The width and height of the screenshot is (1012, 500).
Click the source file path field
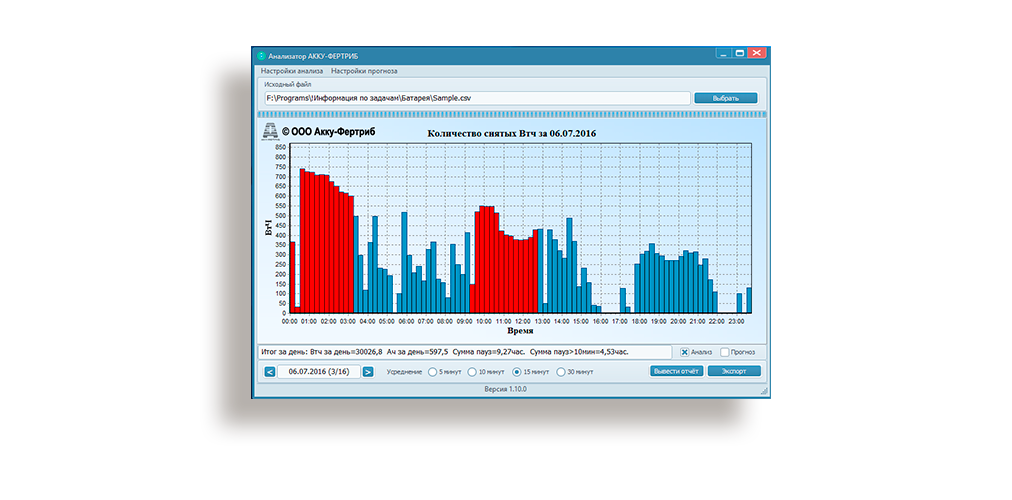(x=476, y=98)
